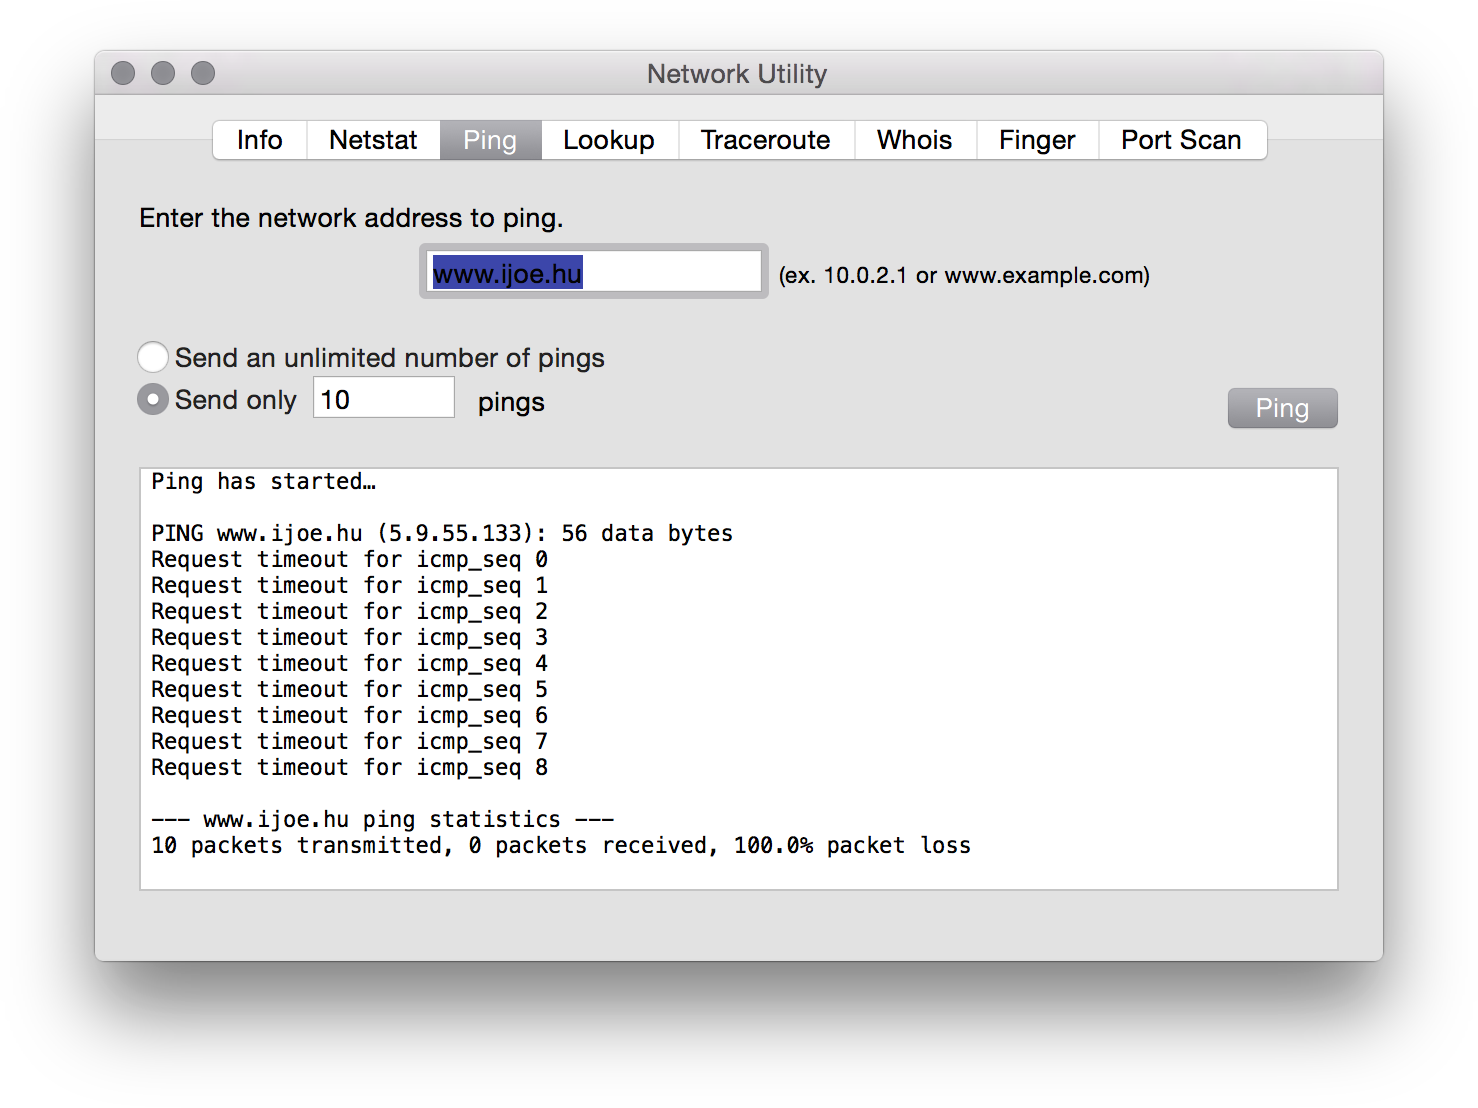Start pinging with the Ping button
This screenshot has width=1478, height=1108.
click(x=1282, y=408)
